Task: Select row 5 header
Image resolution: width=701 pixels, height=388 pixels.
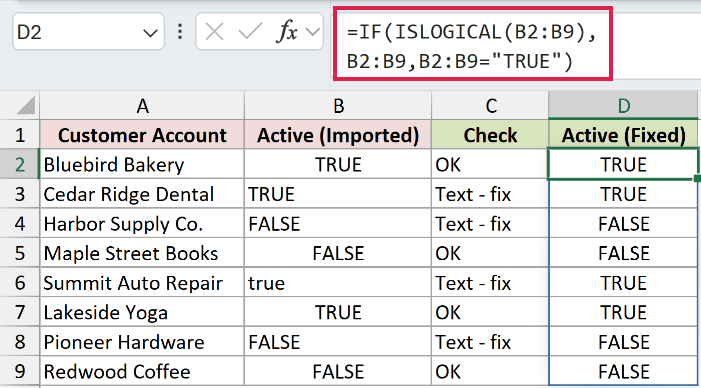Action: pyautogui.click(x=20, y=253)
